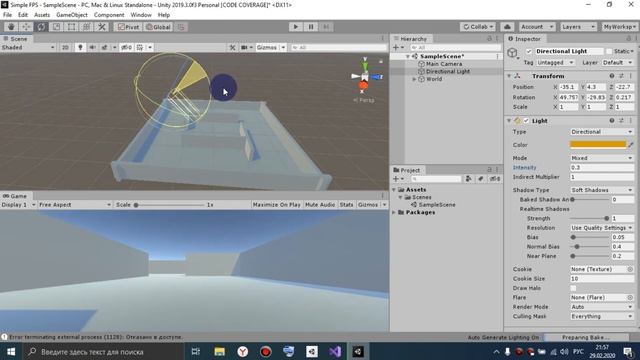Select the Hand tool

(x=11, y=27)
